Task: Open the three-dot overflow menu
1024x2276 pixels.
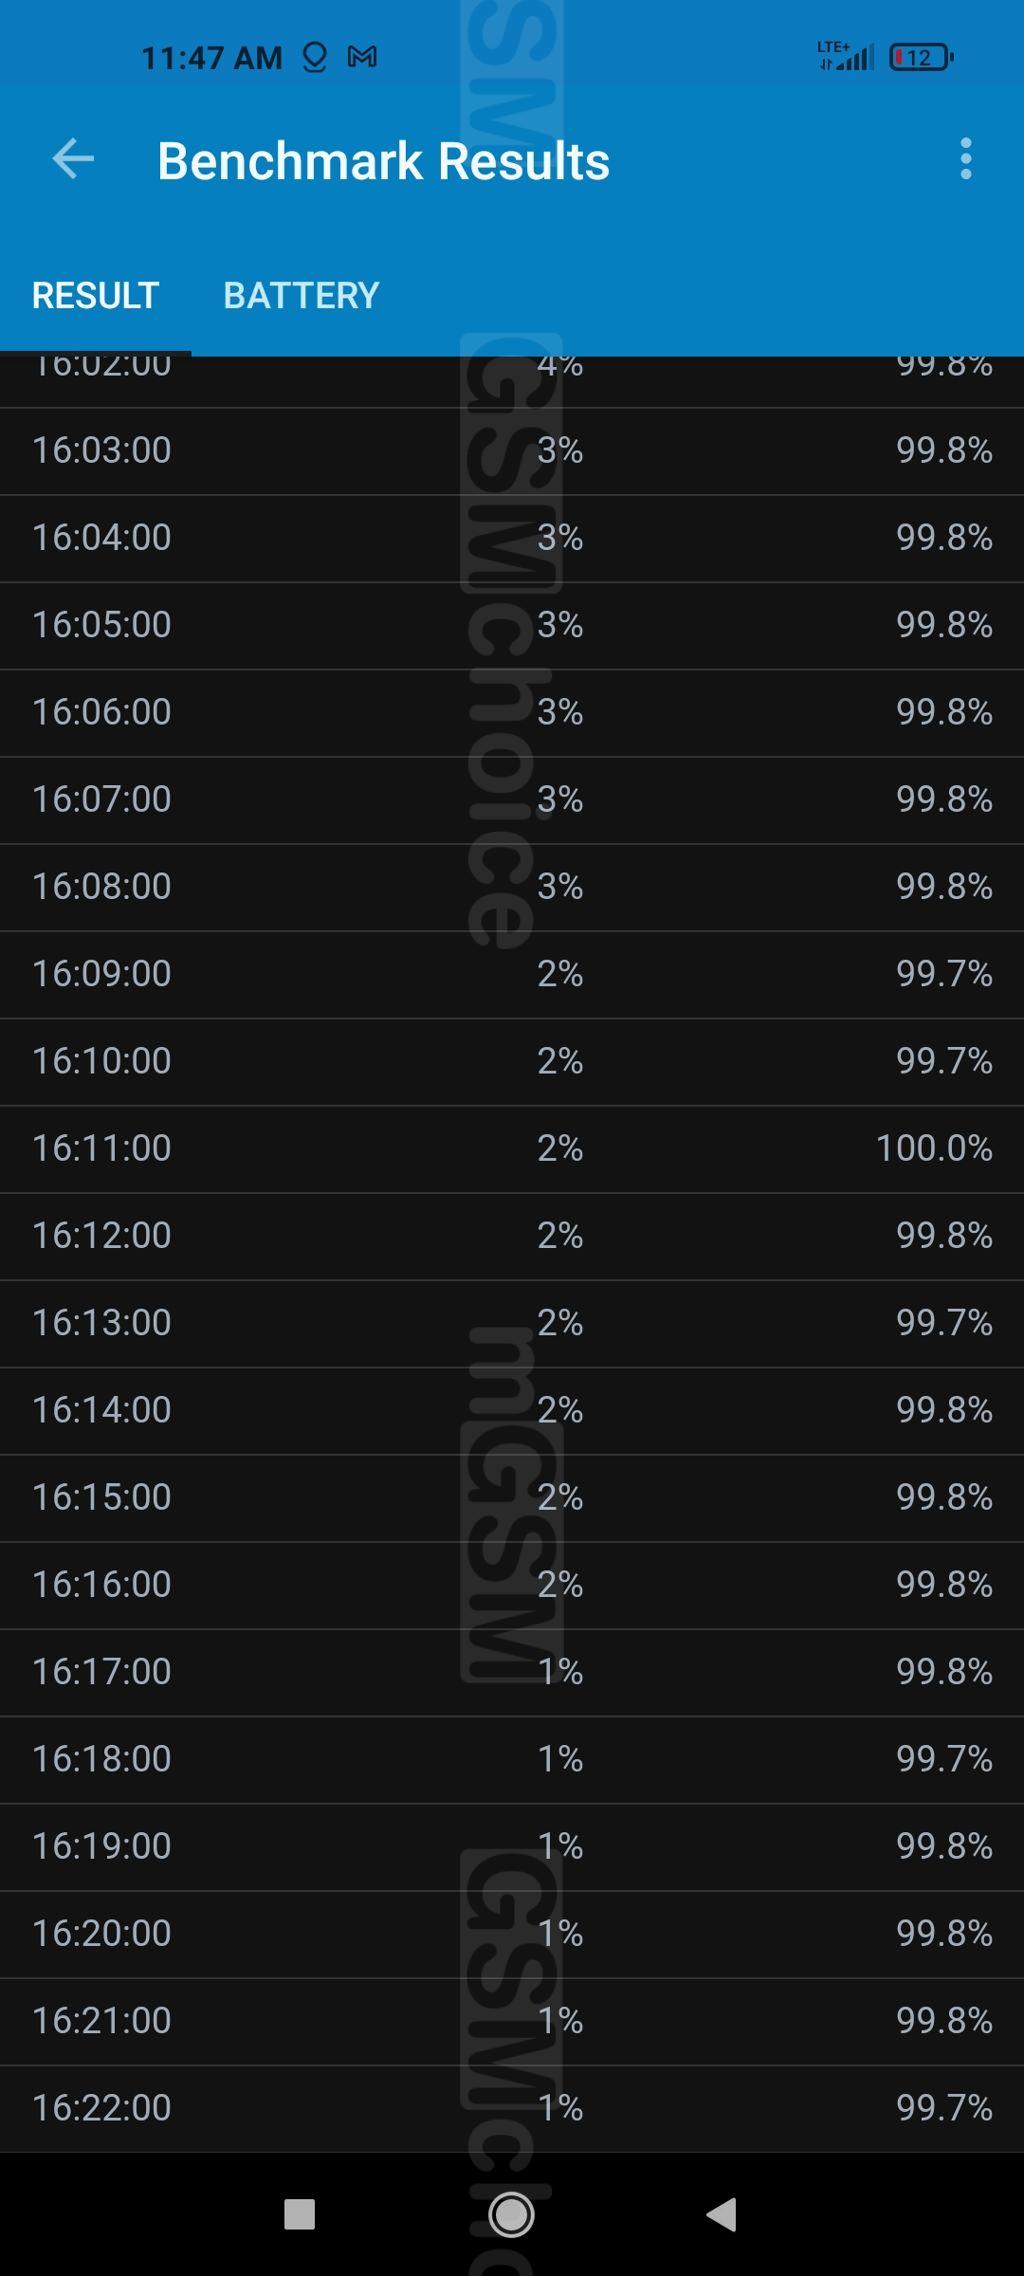Action: point(965,159)
